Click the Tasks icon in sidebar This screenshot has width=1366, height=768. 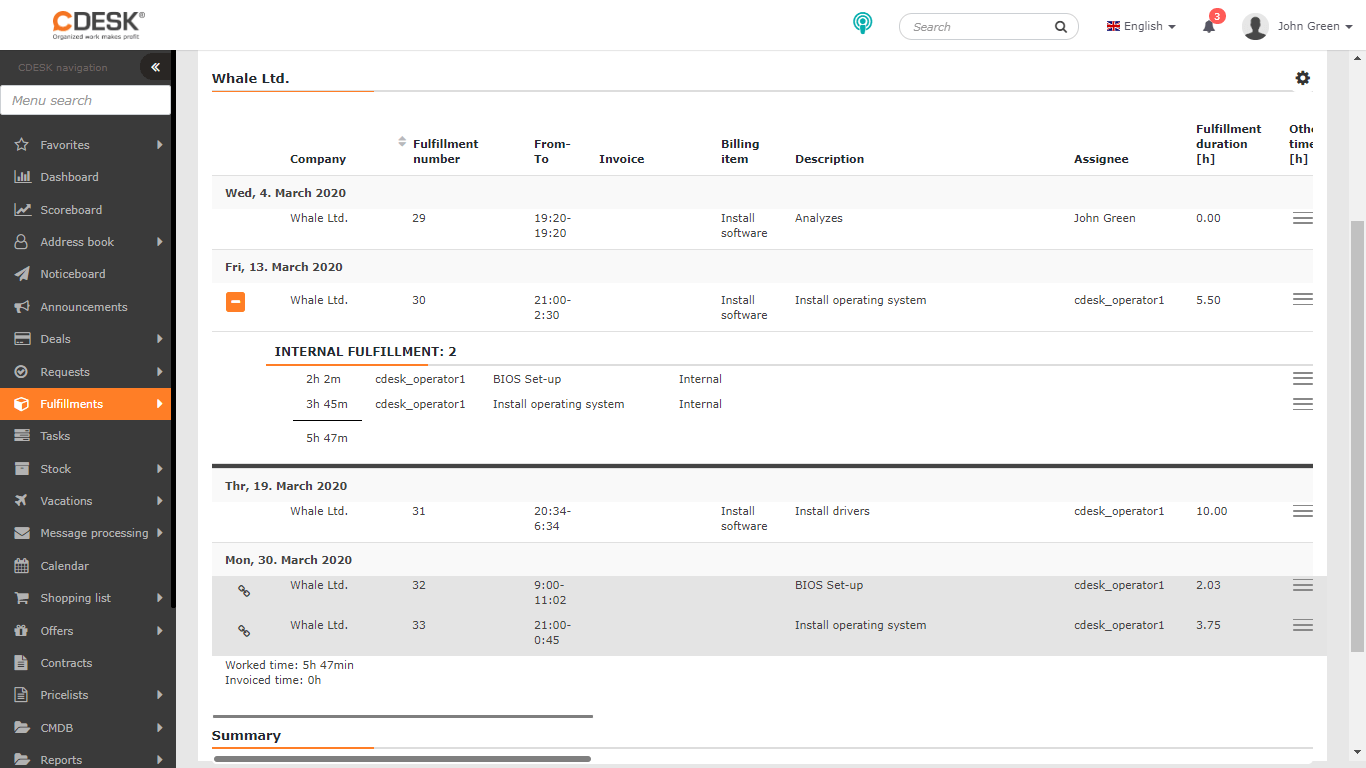[22, 436]
